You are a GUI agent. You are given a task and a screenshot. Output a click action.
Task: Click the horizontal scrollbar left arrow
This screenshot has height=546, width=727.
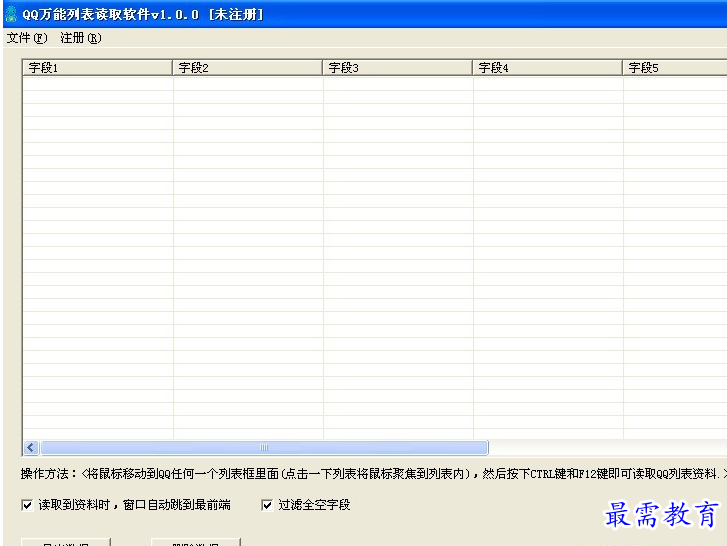31,448
